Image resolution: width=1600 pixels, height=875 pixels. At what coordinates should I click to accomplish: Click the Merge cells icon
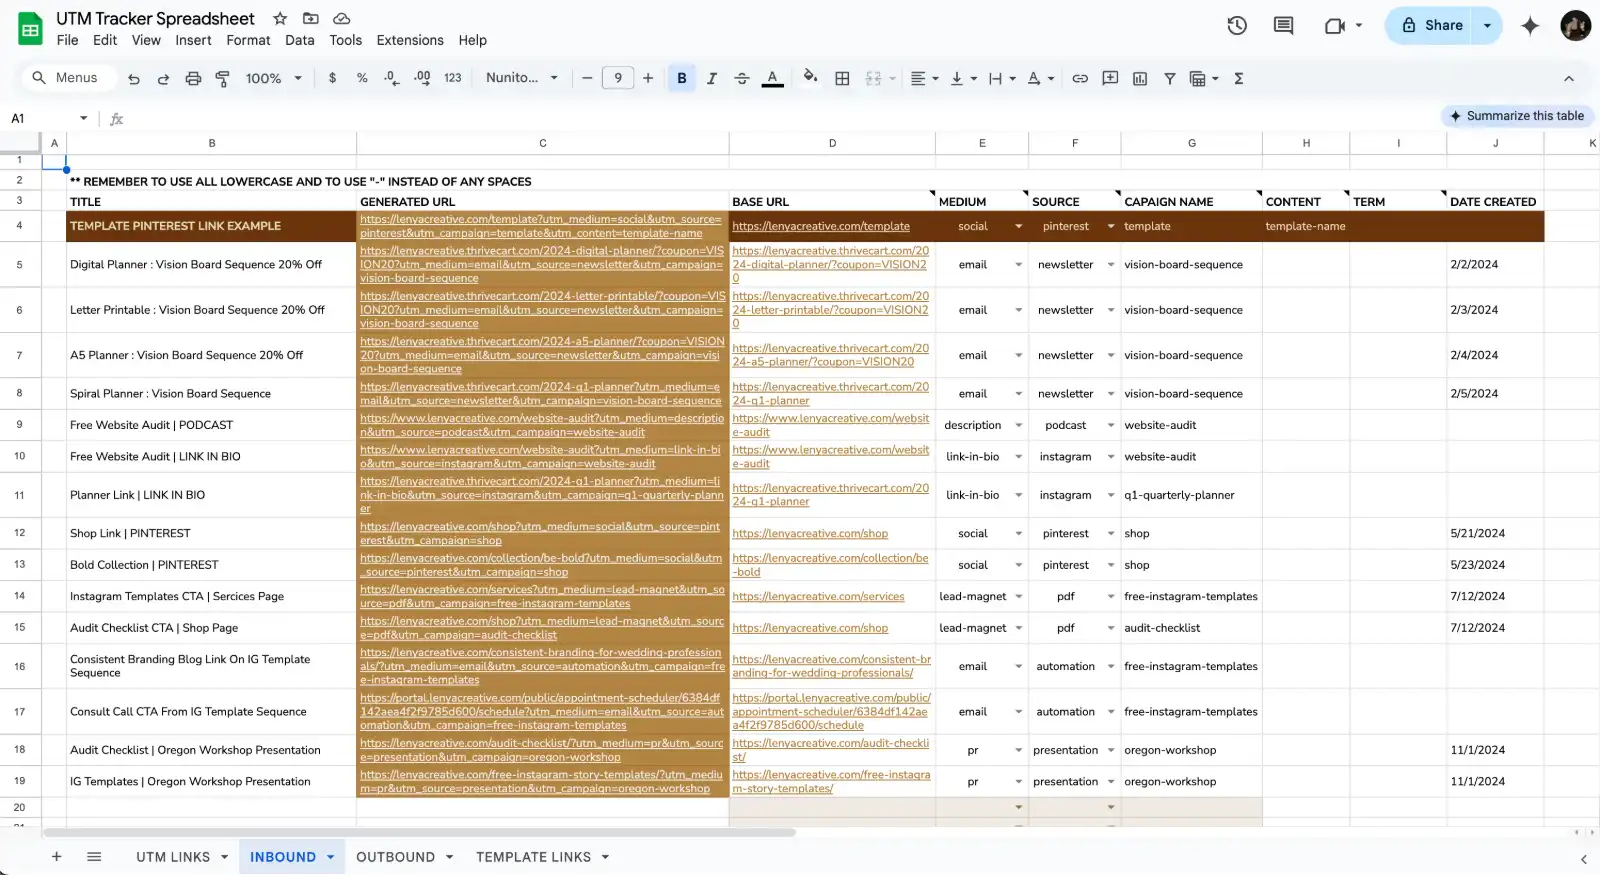point(873,78)
